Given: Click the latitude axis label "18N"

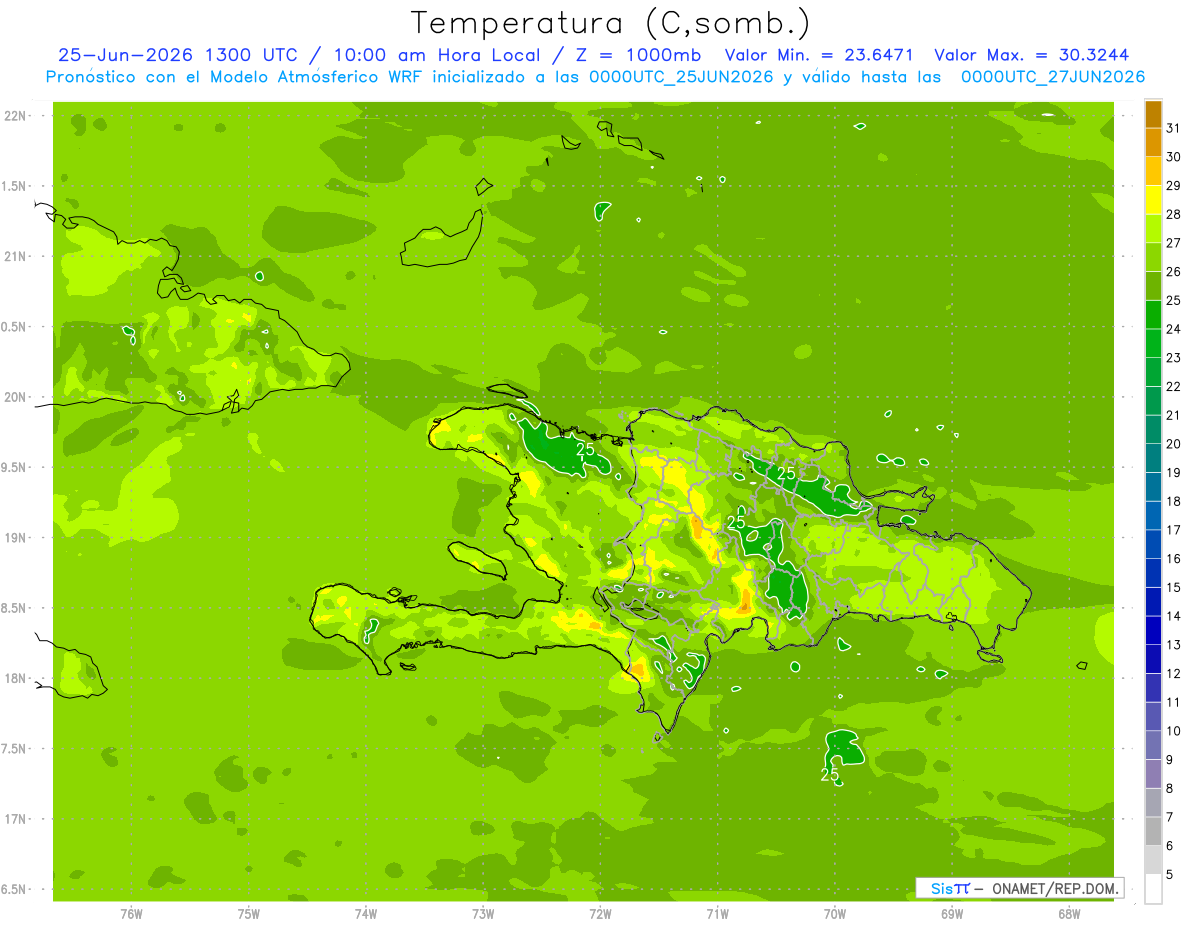Looking at the screenshot, I should [16, 678].
